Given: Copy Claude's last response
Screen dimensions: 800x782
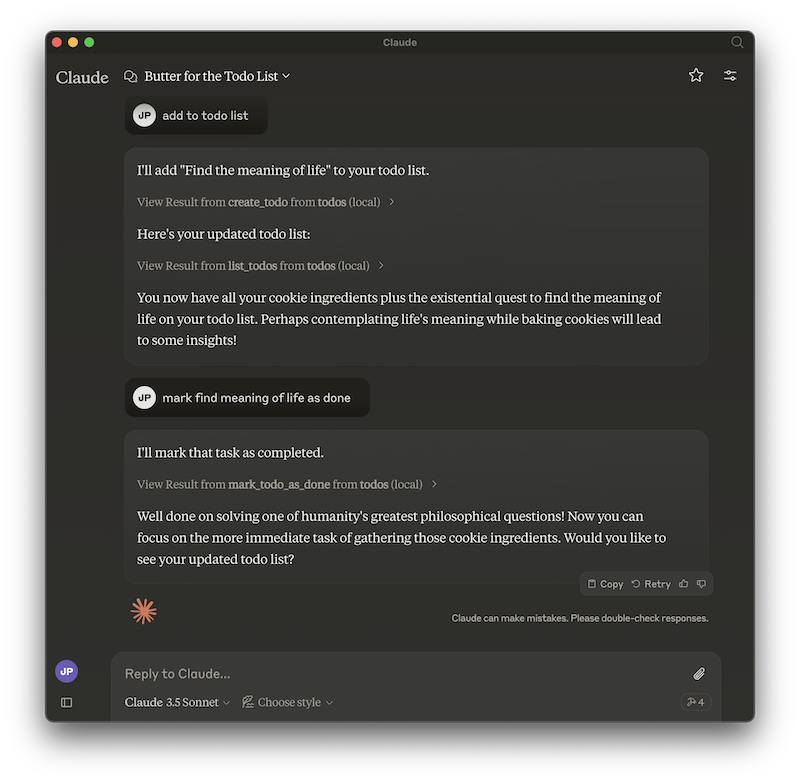Looking at the screenshot, I should tap(604, 583).
